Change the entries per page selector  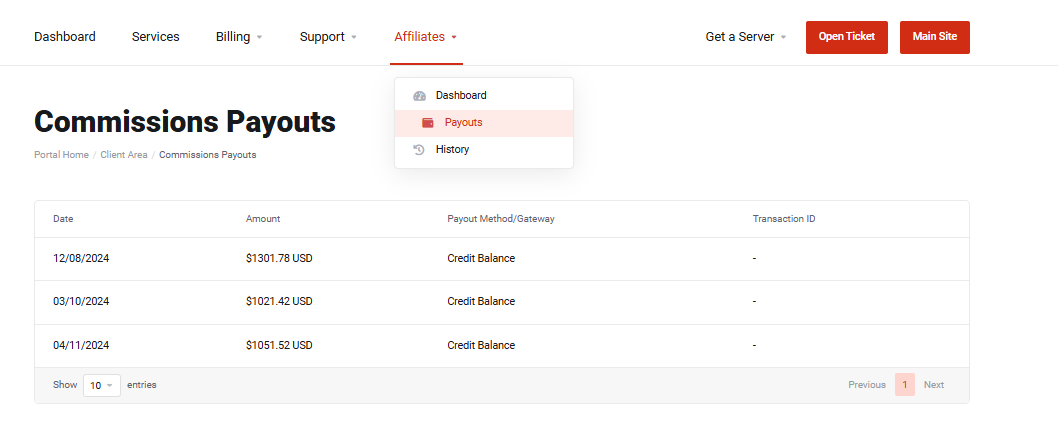101,385
